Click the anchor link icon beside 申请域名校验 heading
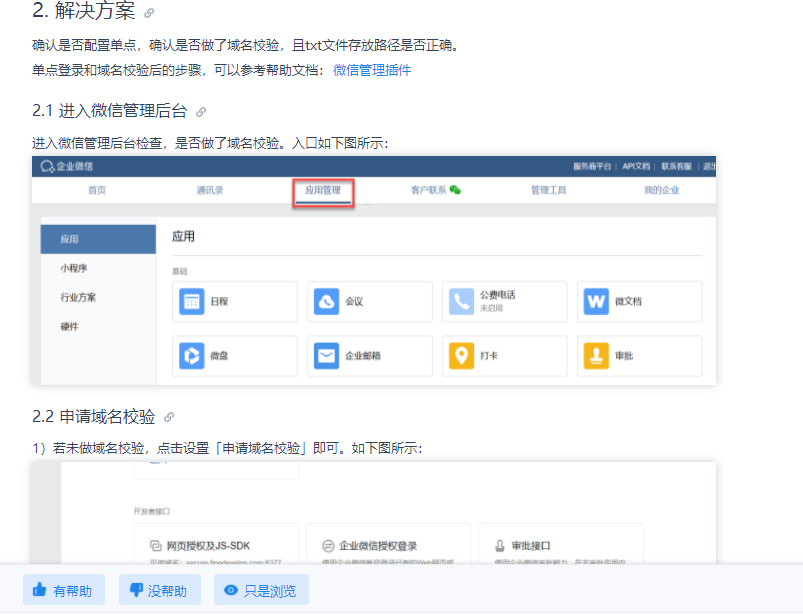 tap(169, 417)
